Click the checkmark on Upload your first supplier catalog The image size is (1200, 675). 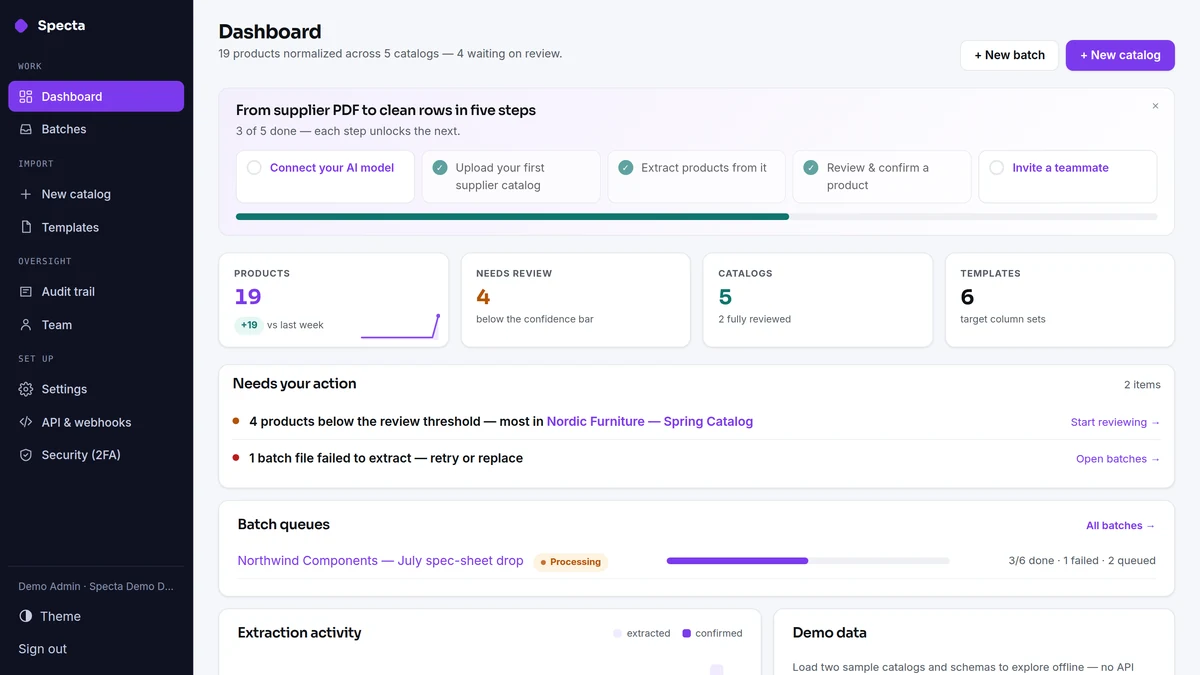coord(440,168)
